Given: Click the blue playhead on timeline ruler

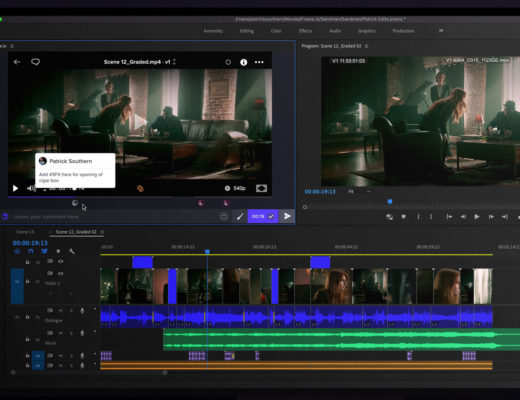Looking at the screenshot, I should (x=207, y=251).
